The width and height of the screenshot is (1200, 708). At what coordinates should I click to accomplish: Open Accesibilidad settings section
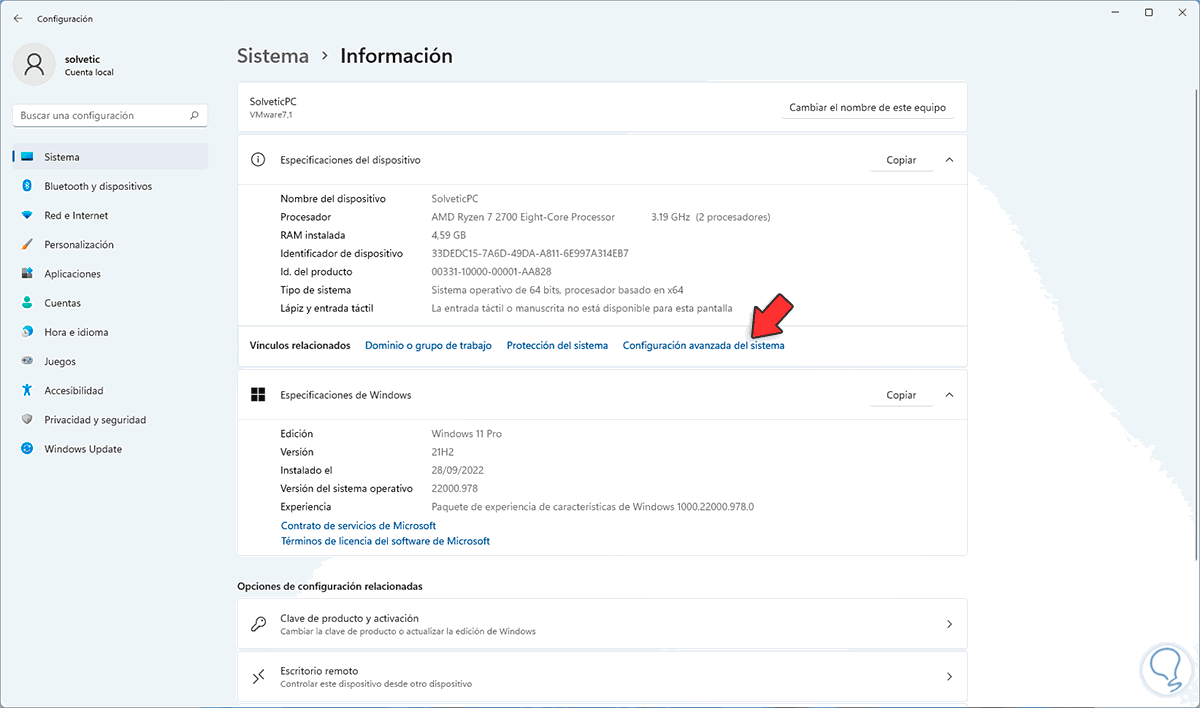pyautogui.click(x=73, y=390)
